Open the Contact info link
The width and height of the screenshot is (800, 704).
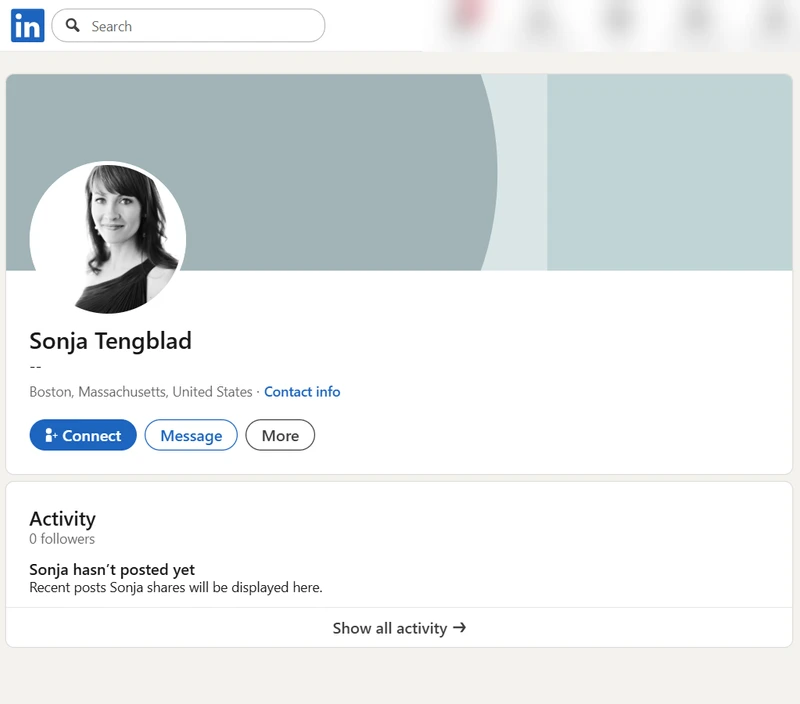pos(302,392)
